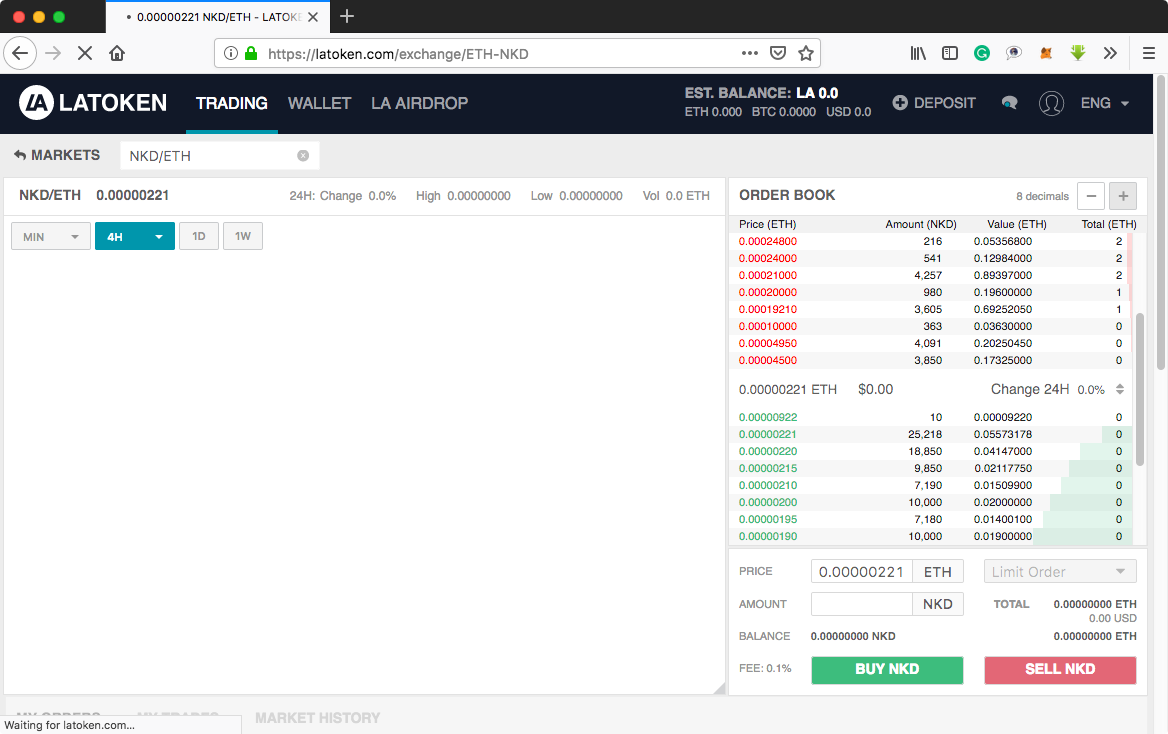This screenshot has height=734, width=1168.
Task: Open the 4H chart interval dropdown
Action: pos(135,236)
